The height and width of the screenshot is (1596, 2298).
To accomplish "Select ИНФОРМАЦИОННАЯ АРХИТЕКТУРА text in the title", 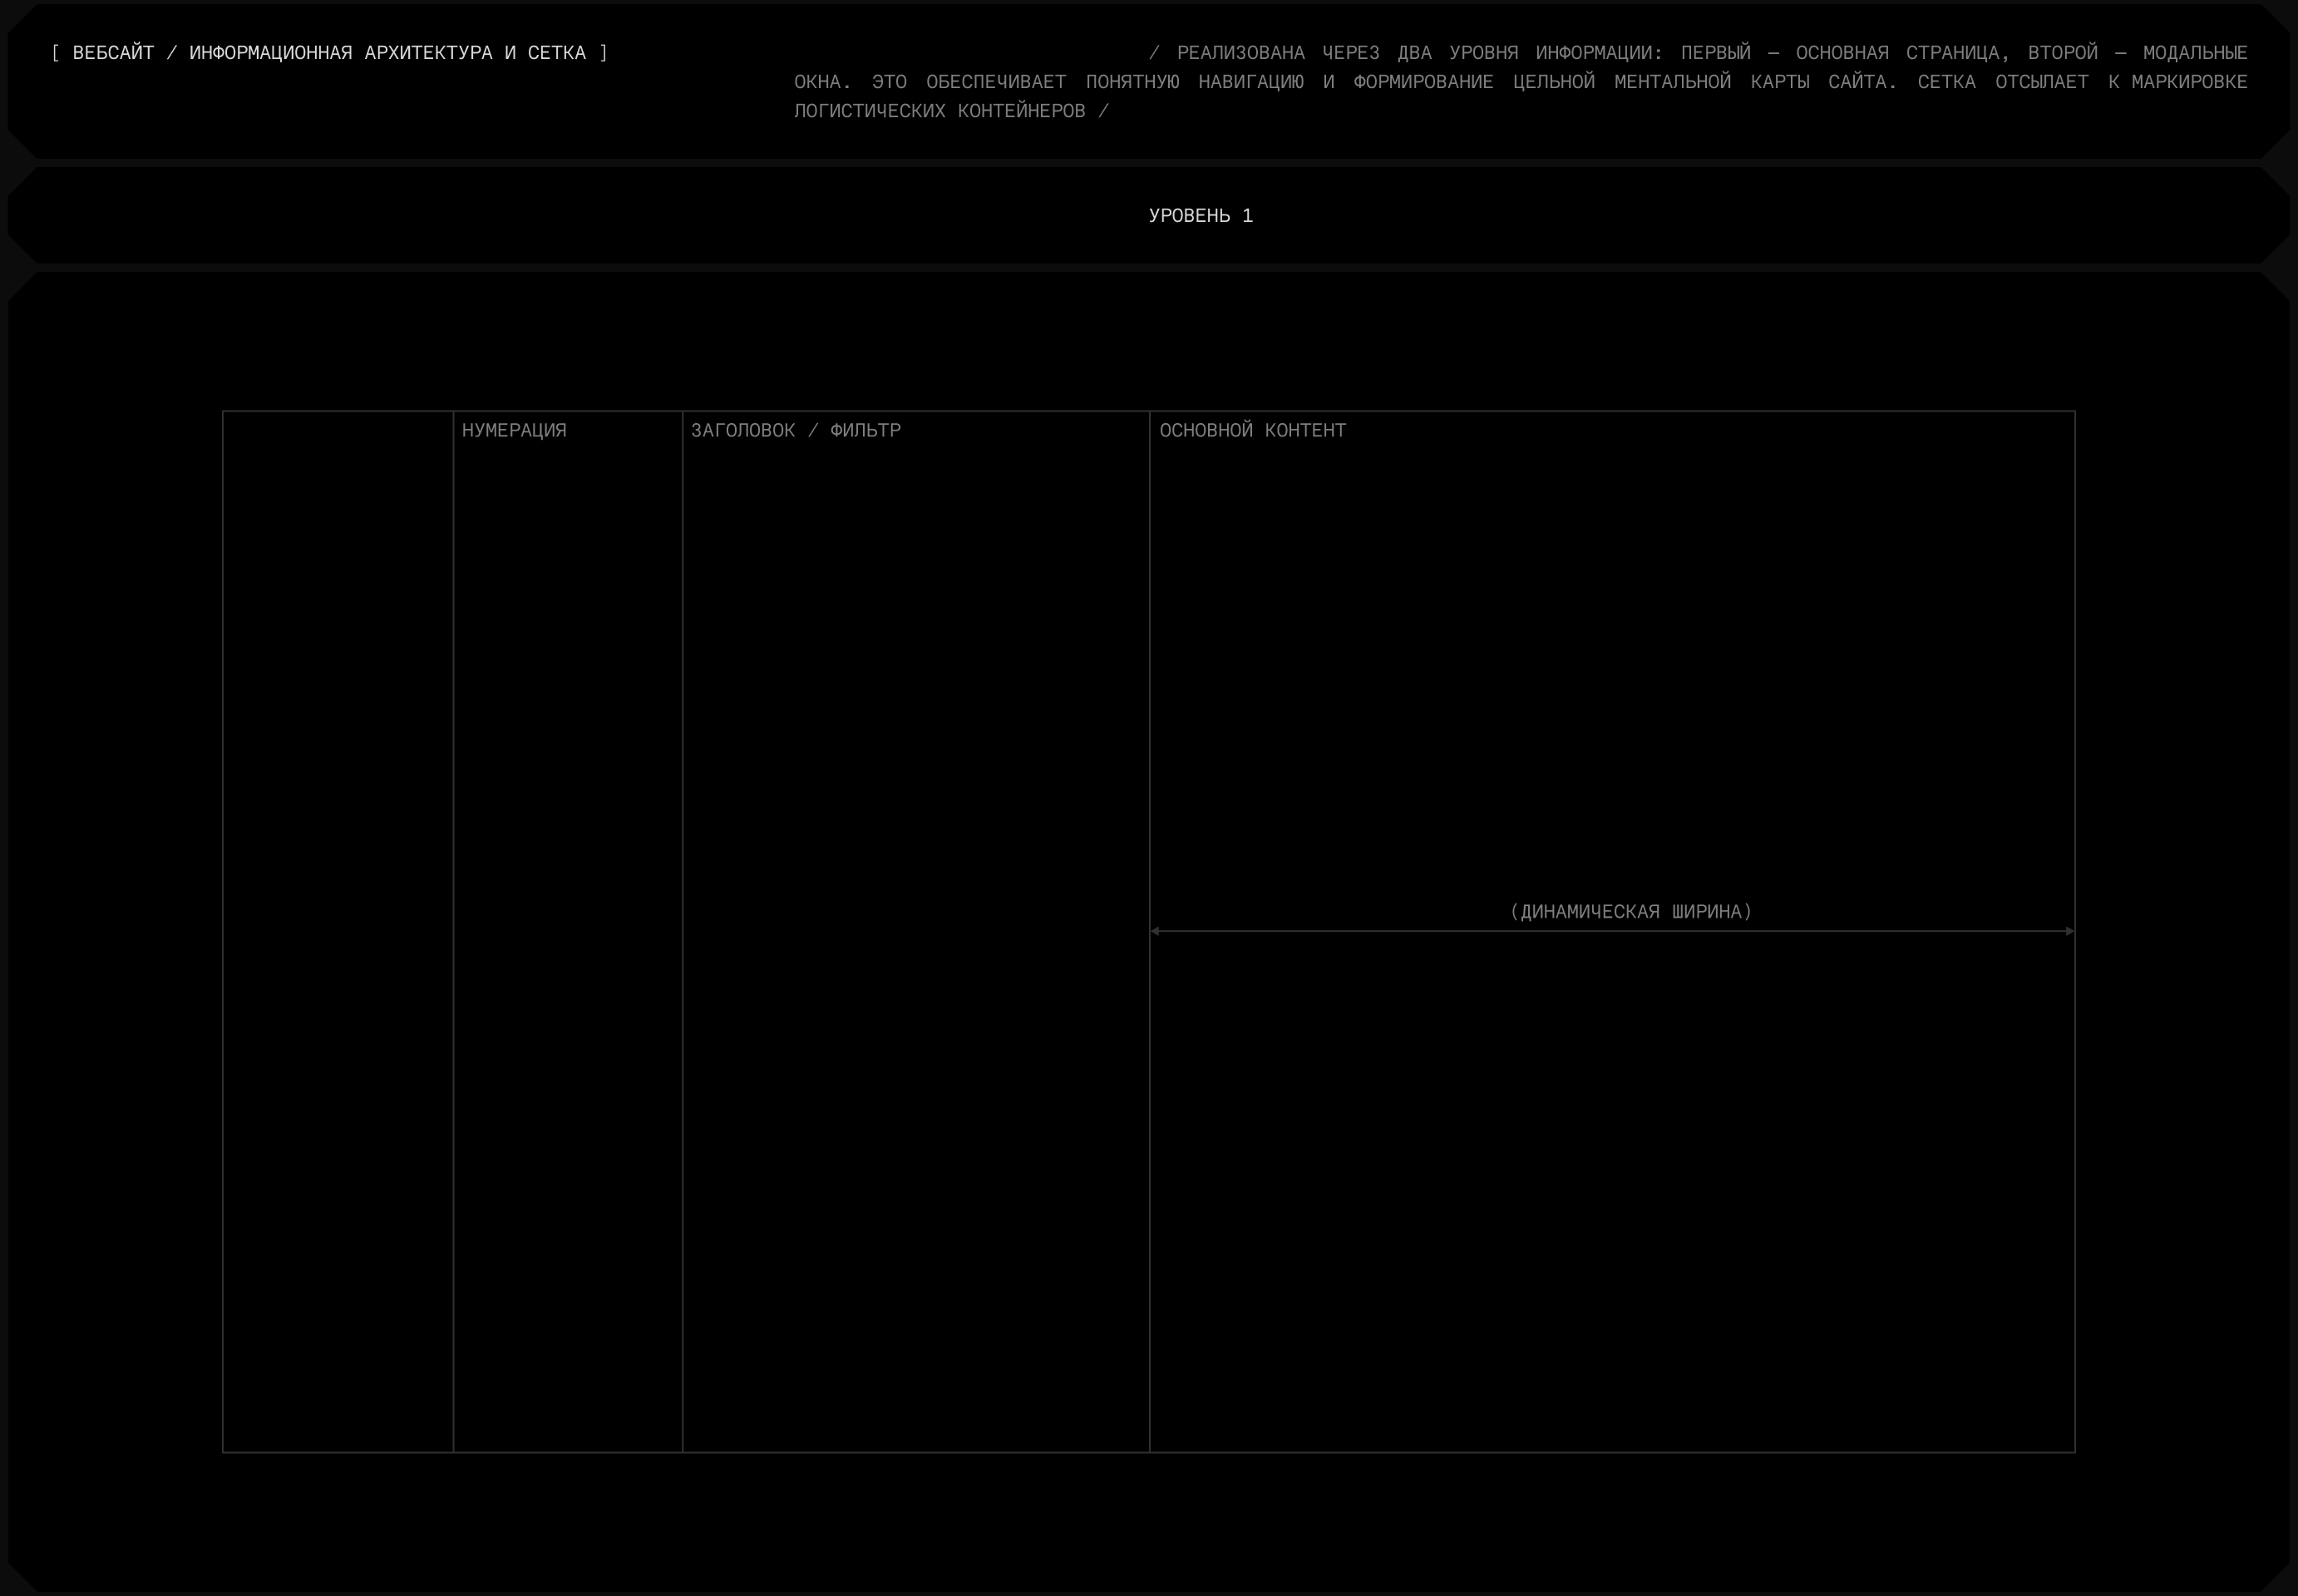I will [340, 53].
